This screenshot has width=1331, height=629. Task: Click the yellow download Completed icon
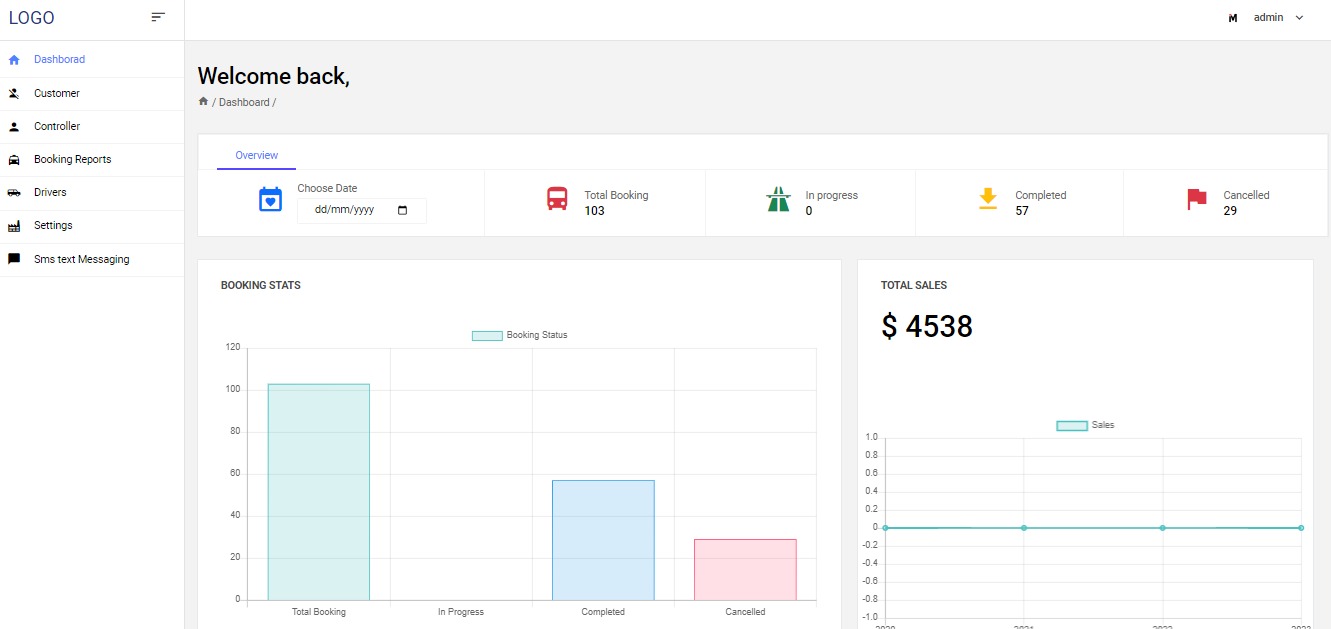pyautogui.click(x=988, y=198)
